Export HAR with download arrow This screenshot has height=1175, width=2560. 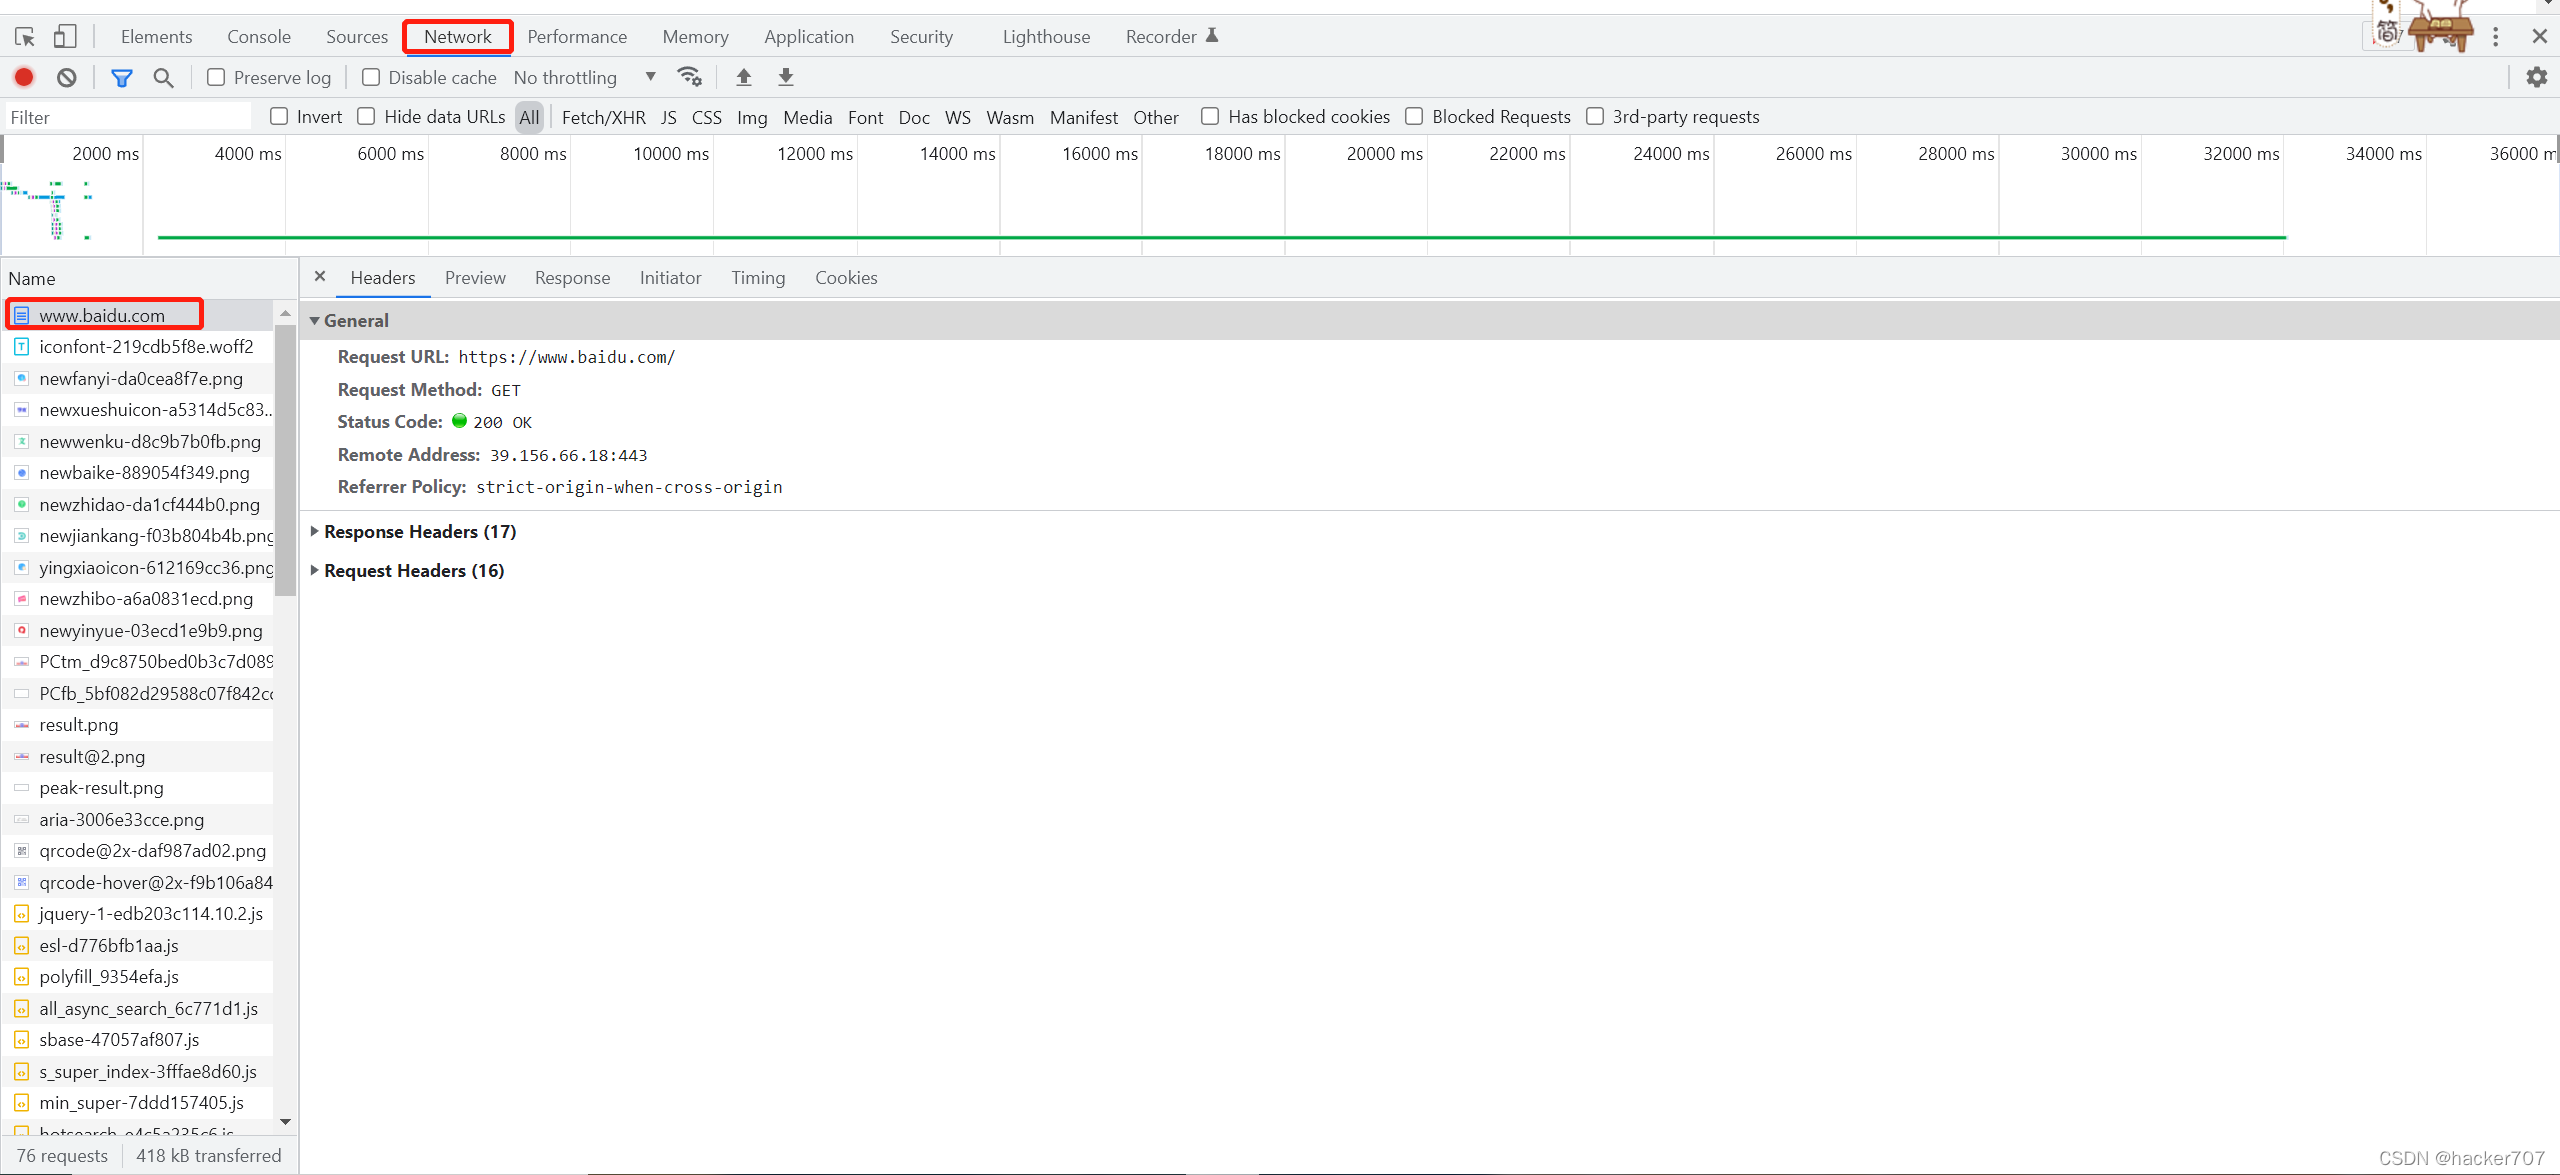click(786, 77)
